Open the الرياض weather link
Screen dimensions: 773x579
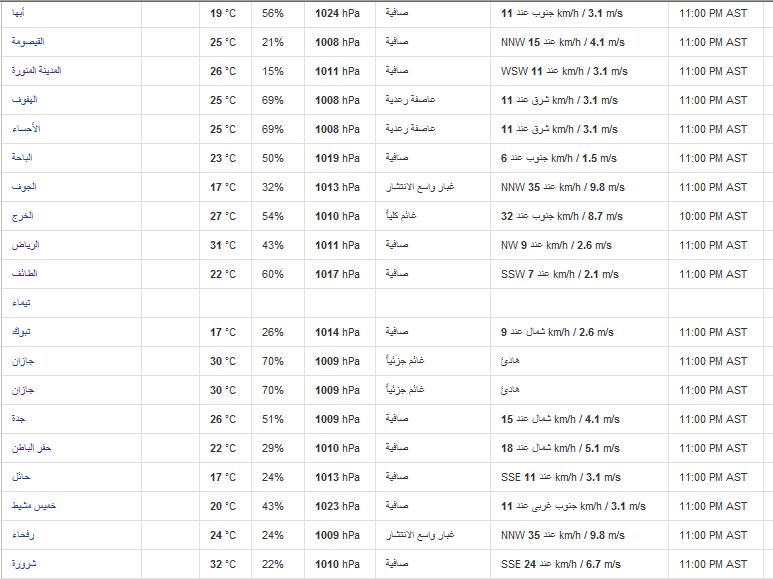pyautogui.click(x=26, y=245)
